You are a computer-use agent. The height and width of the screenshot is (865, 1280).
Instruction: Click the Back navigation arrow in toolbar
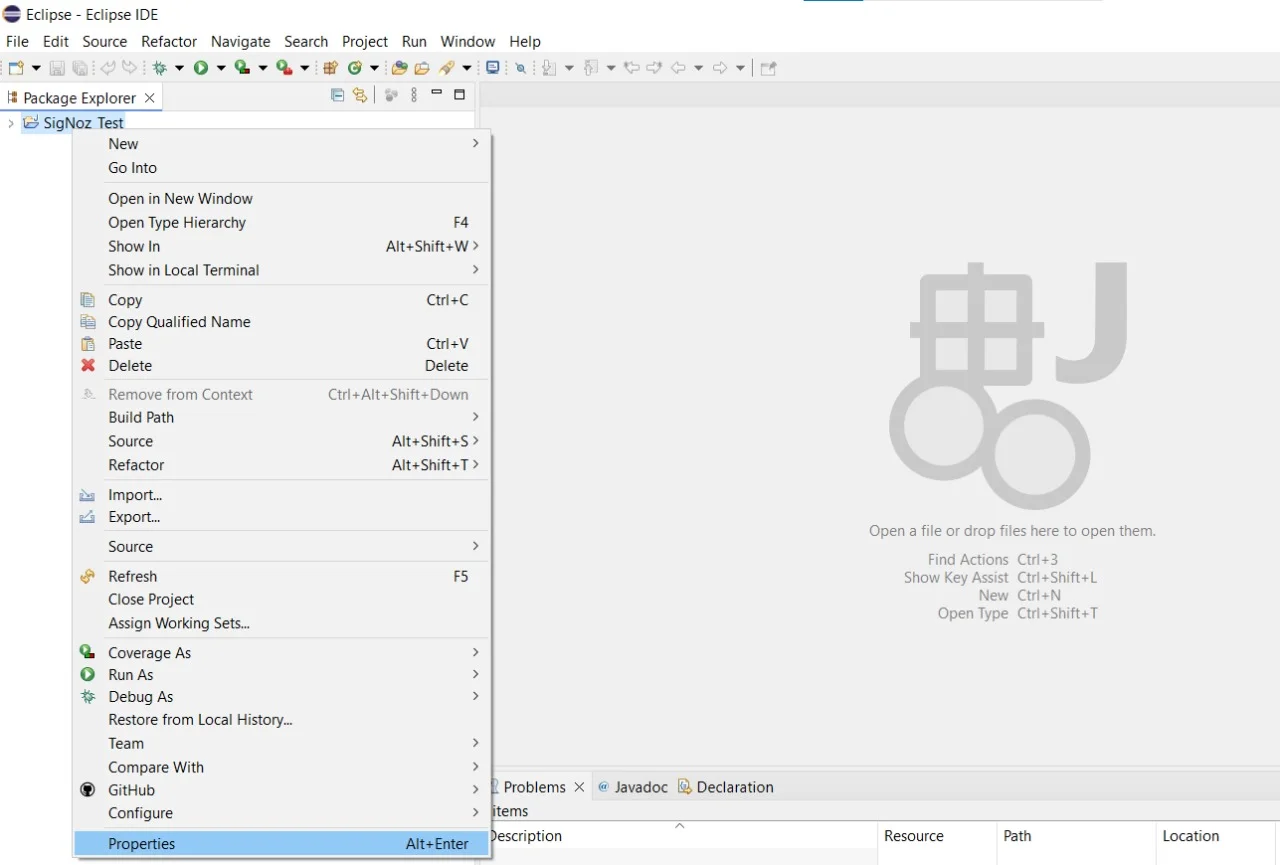point(678,68)
